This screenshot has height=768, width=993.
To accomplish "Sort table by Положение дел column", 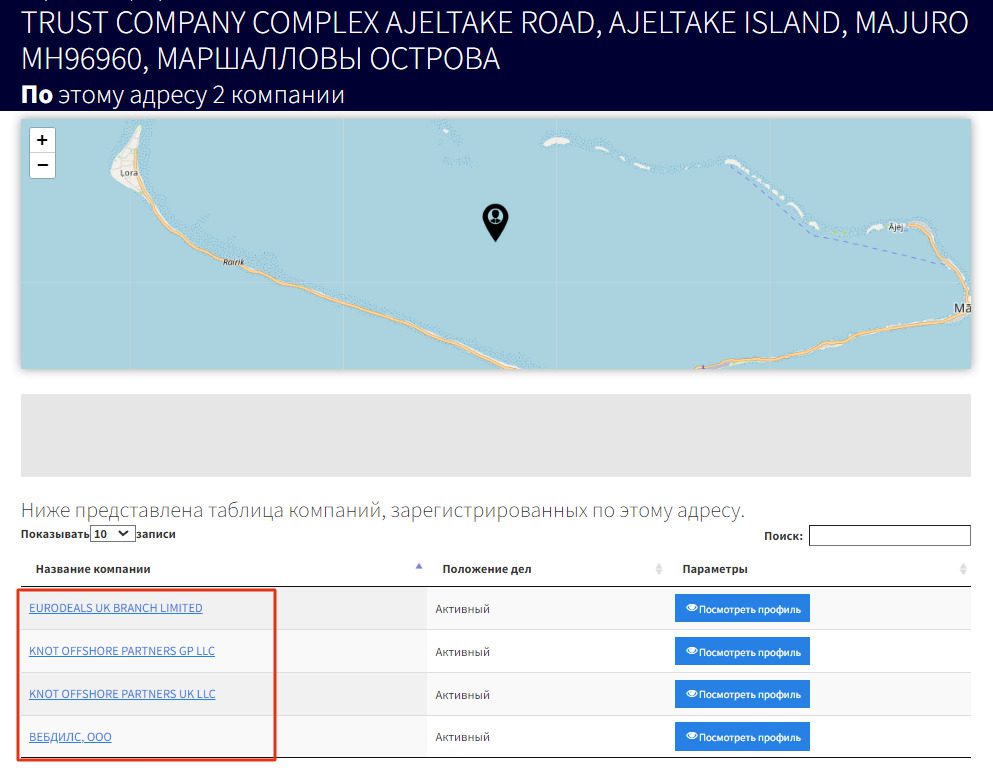I will tap(547, 569).
